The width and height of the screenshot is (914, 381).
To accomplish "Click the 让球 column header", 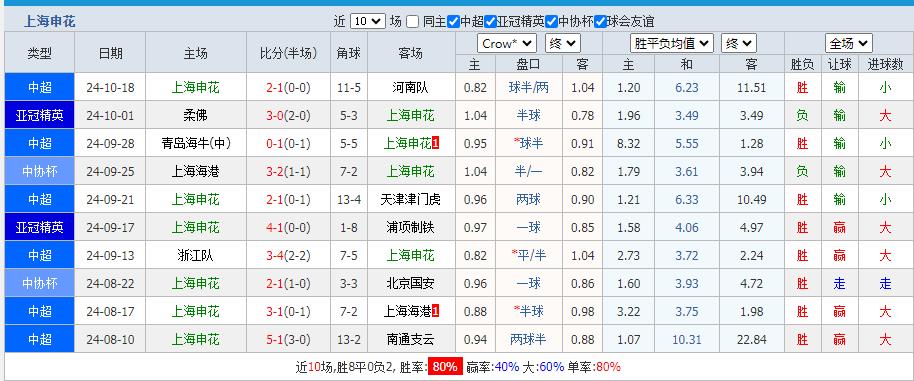I will coord(839,65).
